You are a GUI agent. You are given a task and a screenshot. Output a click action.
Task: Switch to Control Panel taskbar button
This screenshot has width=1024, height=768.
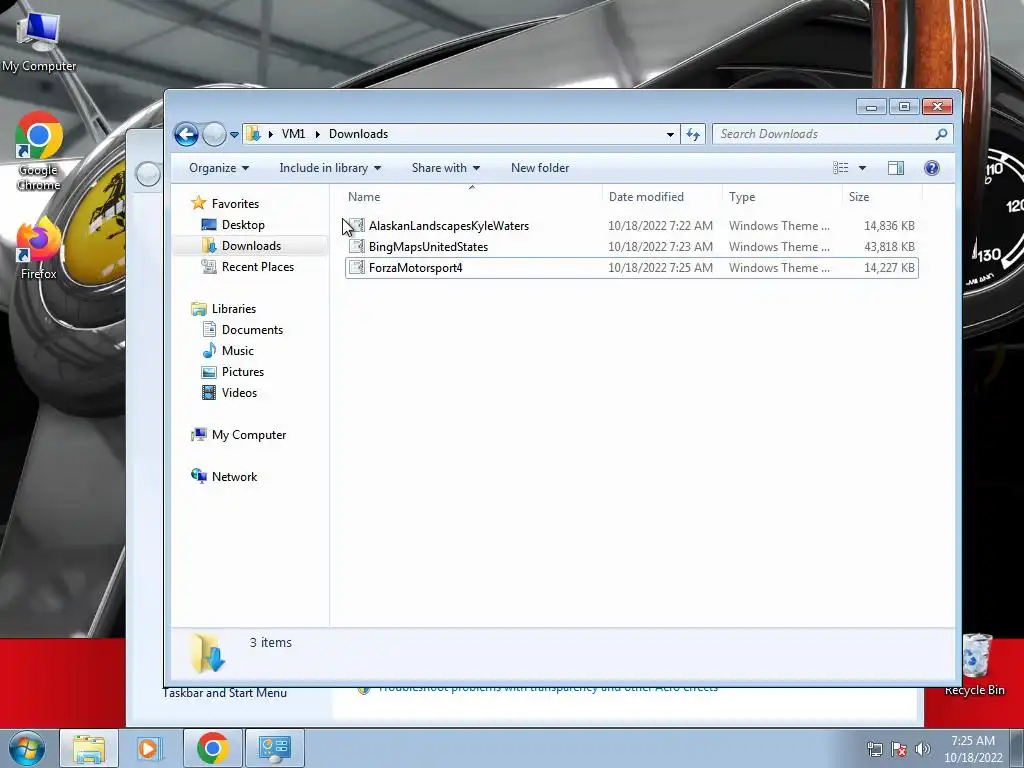point(274,748)
